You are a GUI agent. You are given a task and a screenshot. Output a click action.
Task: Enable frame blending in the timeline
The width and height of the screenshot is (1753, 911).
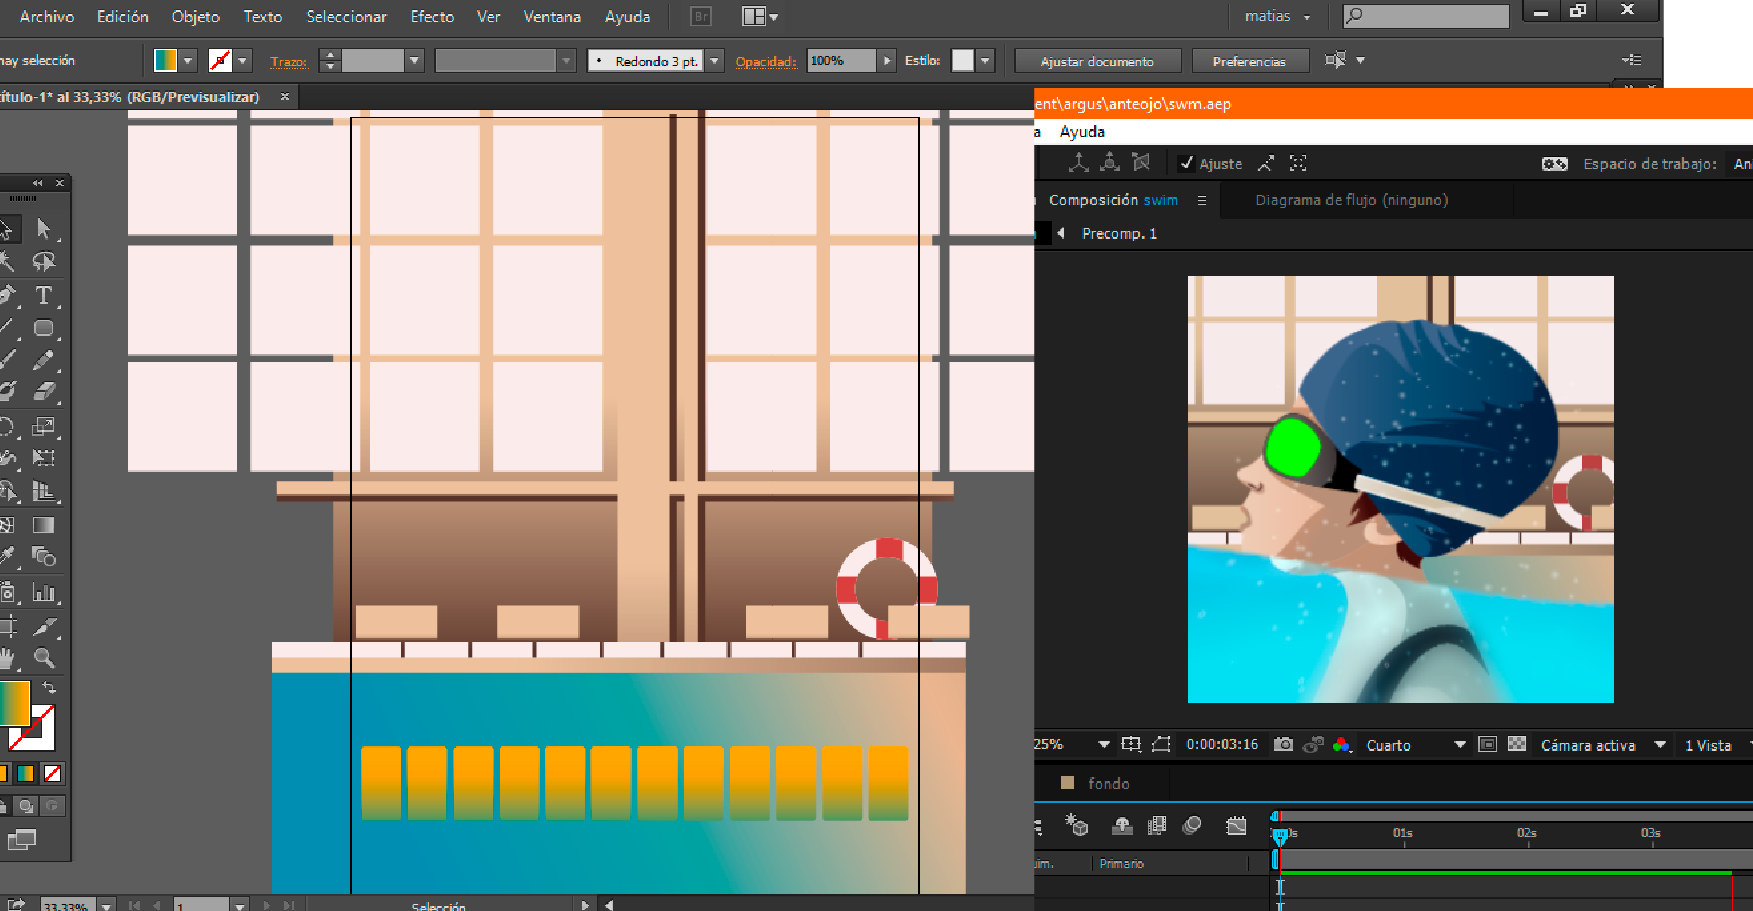click(1157, 825)
